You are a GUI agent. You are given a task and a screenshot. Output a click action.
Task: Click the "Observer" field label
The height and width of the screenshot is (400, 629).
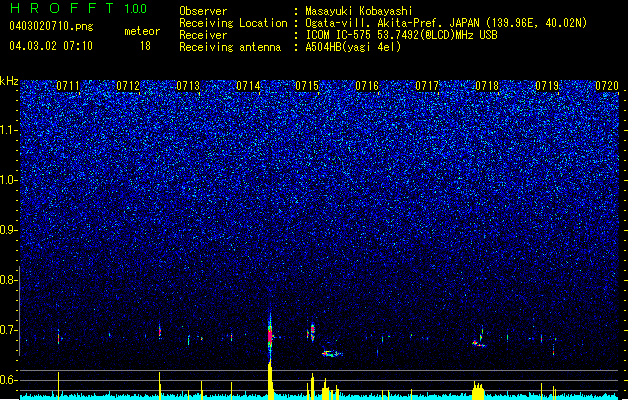pos(203,11)
